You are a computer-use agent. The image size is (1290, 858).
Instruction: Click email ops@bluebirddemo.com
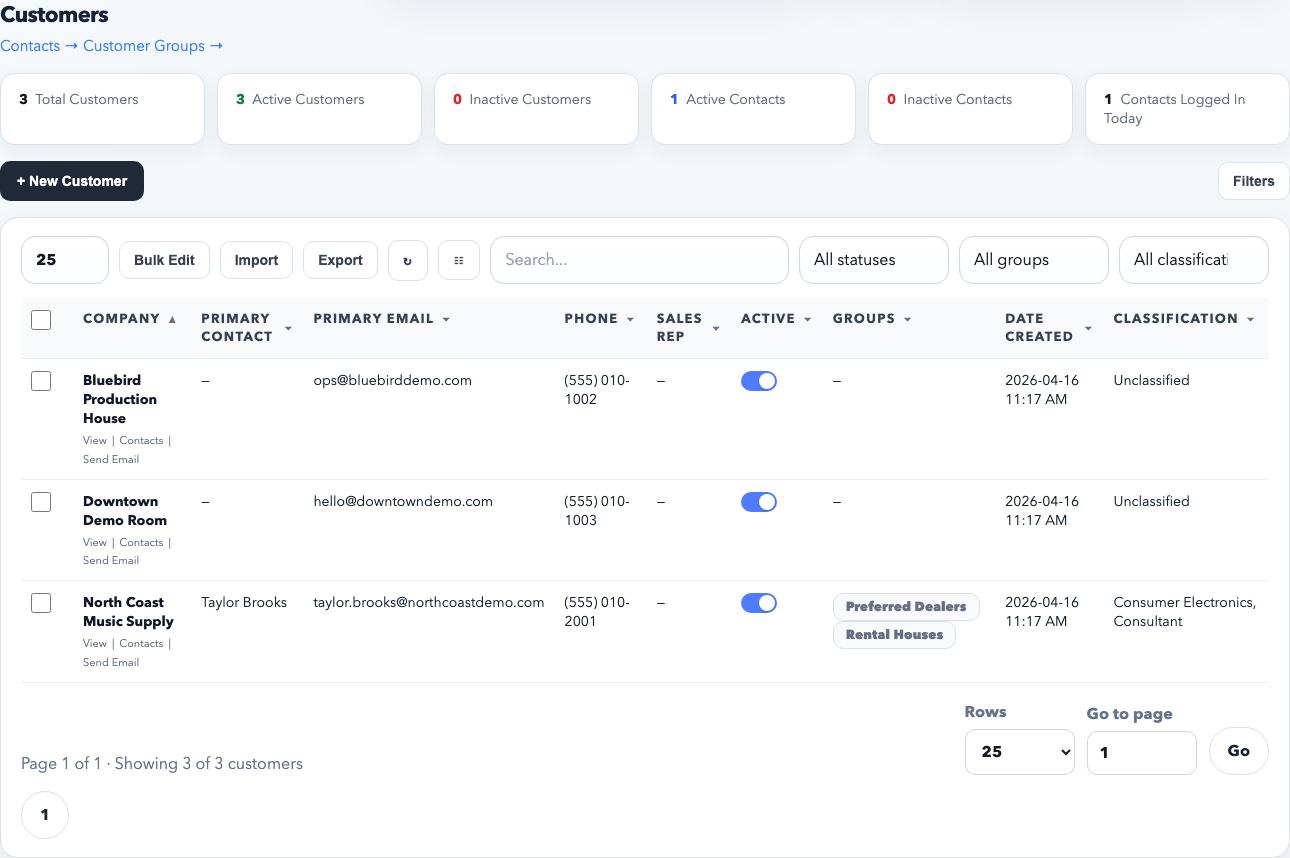click(393, 381)
